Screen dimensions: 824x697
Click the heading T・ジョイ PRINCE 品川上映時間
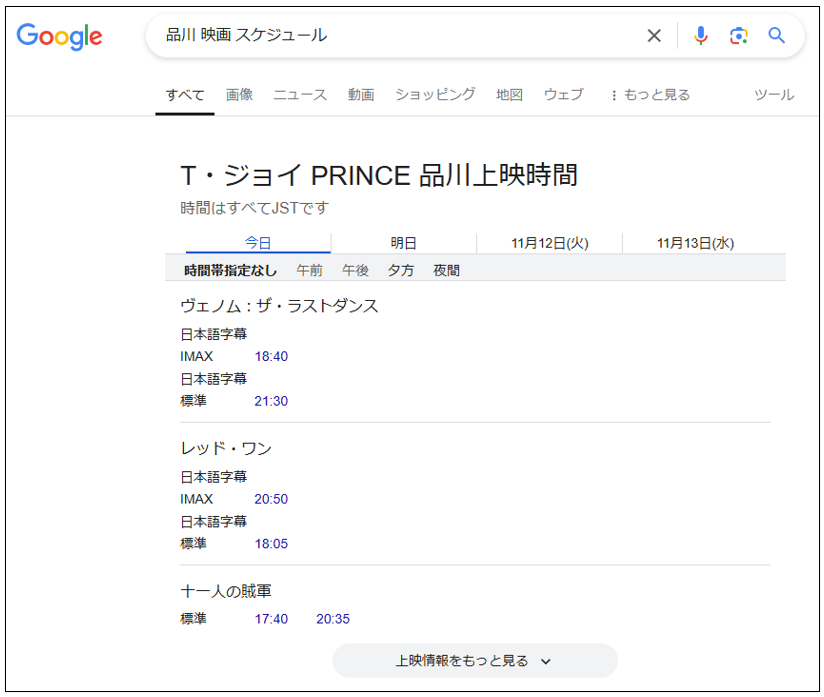click(x=379, y=175)
